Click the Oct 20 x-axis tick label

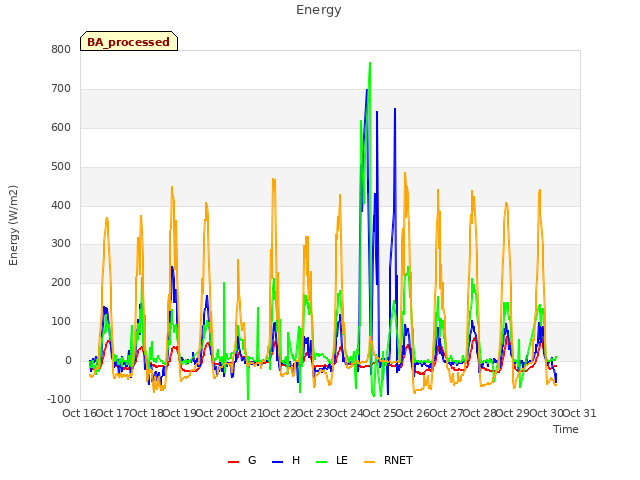213,413
